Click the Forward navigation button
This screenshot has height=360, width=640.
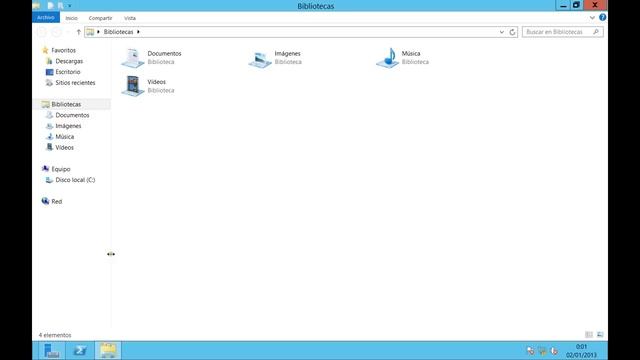(x=56, y=32)
